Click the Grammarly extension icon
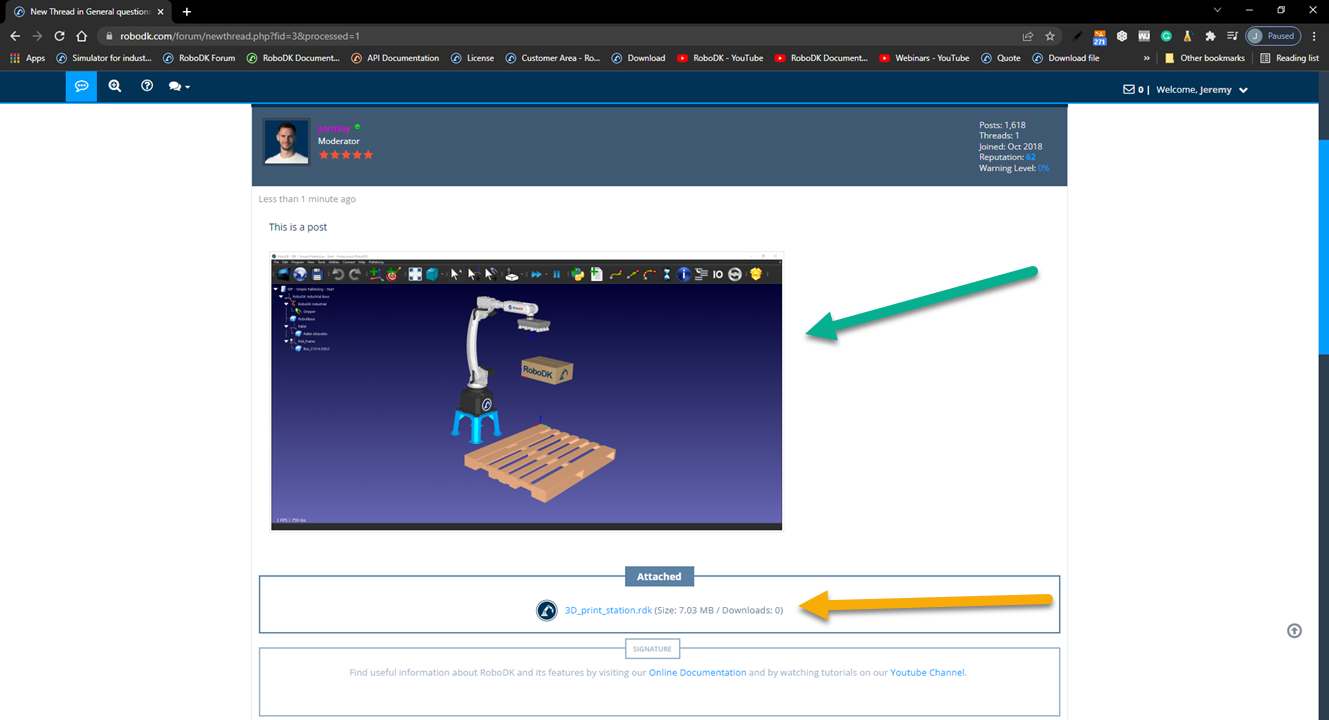The width and height of the screenshot is (1329, 720). coord(1166,36)
